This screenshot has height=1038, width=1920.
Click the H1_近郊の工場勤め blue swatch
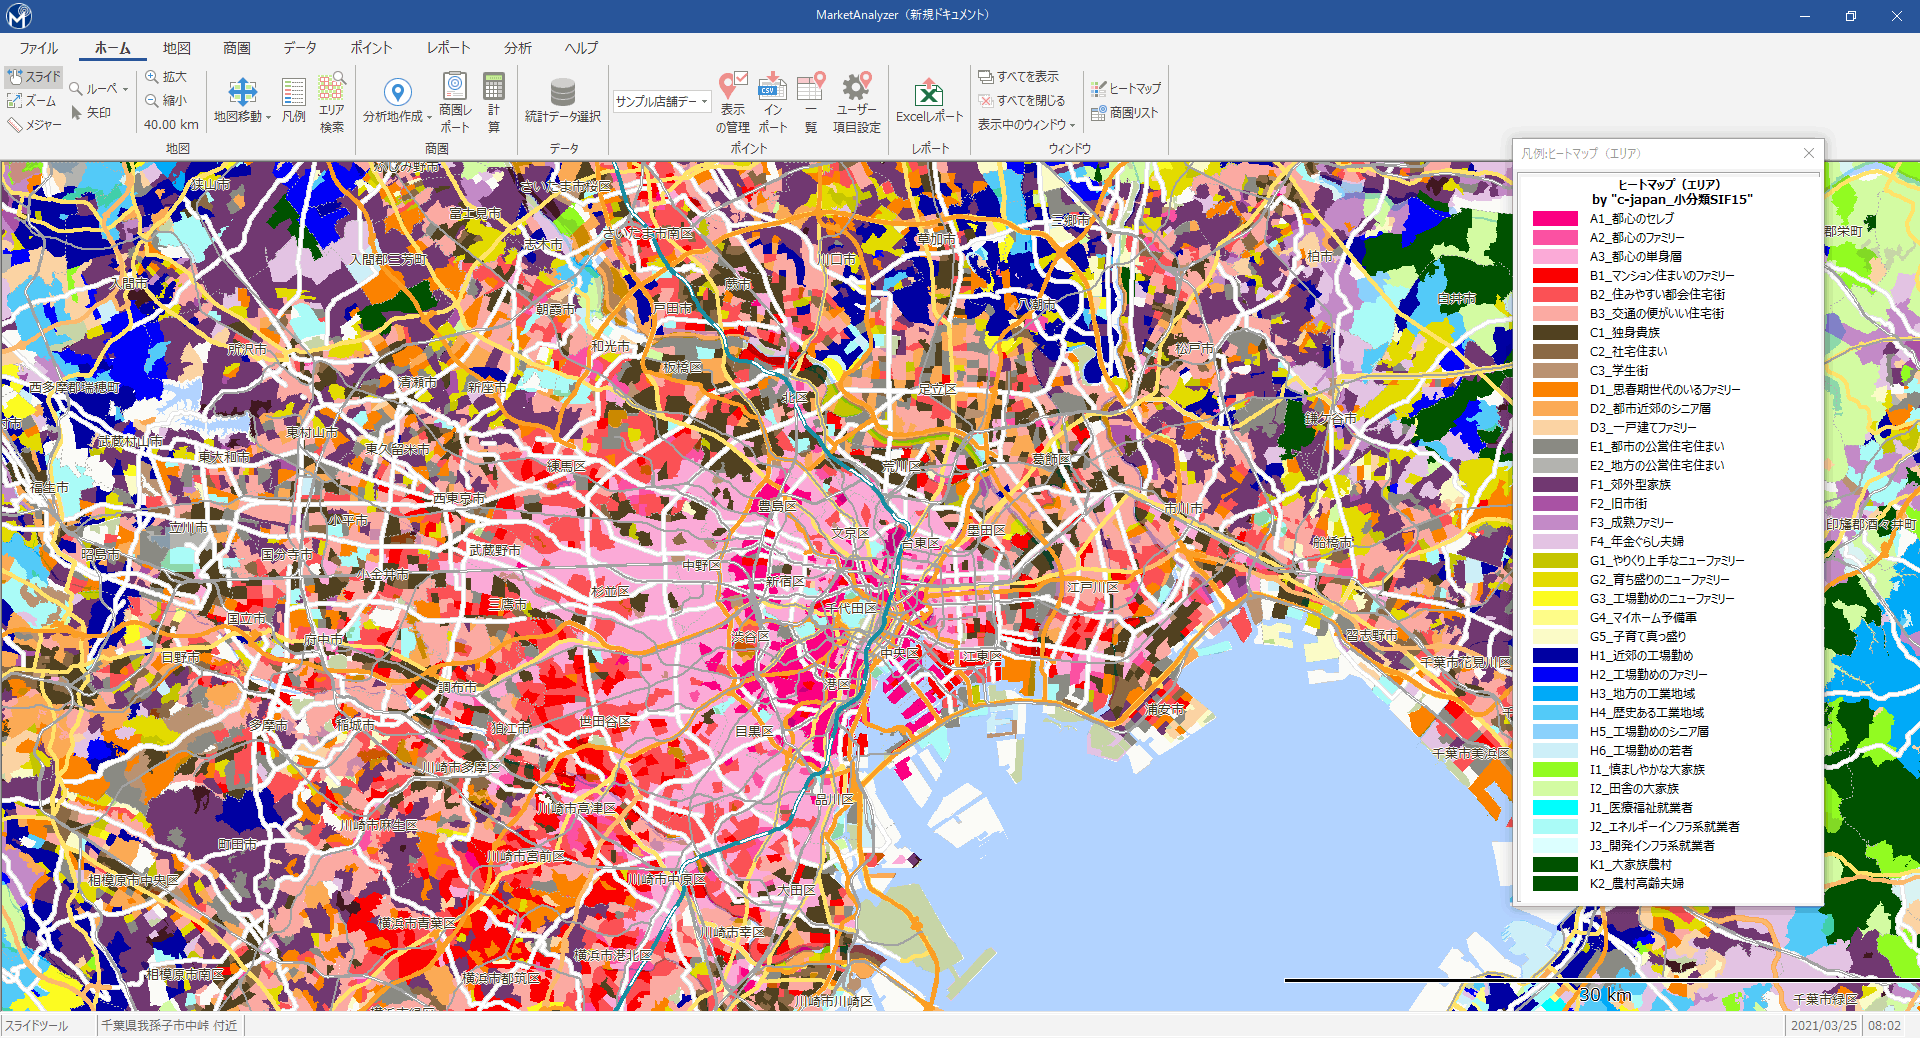click(x=1555, y=655)
